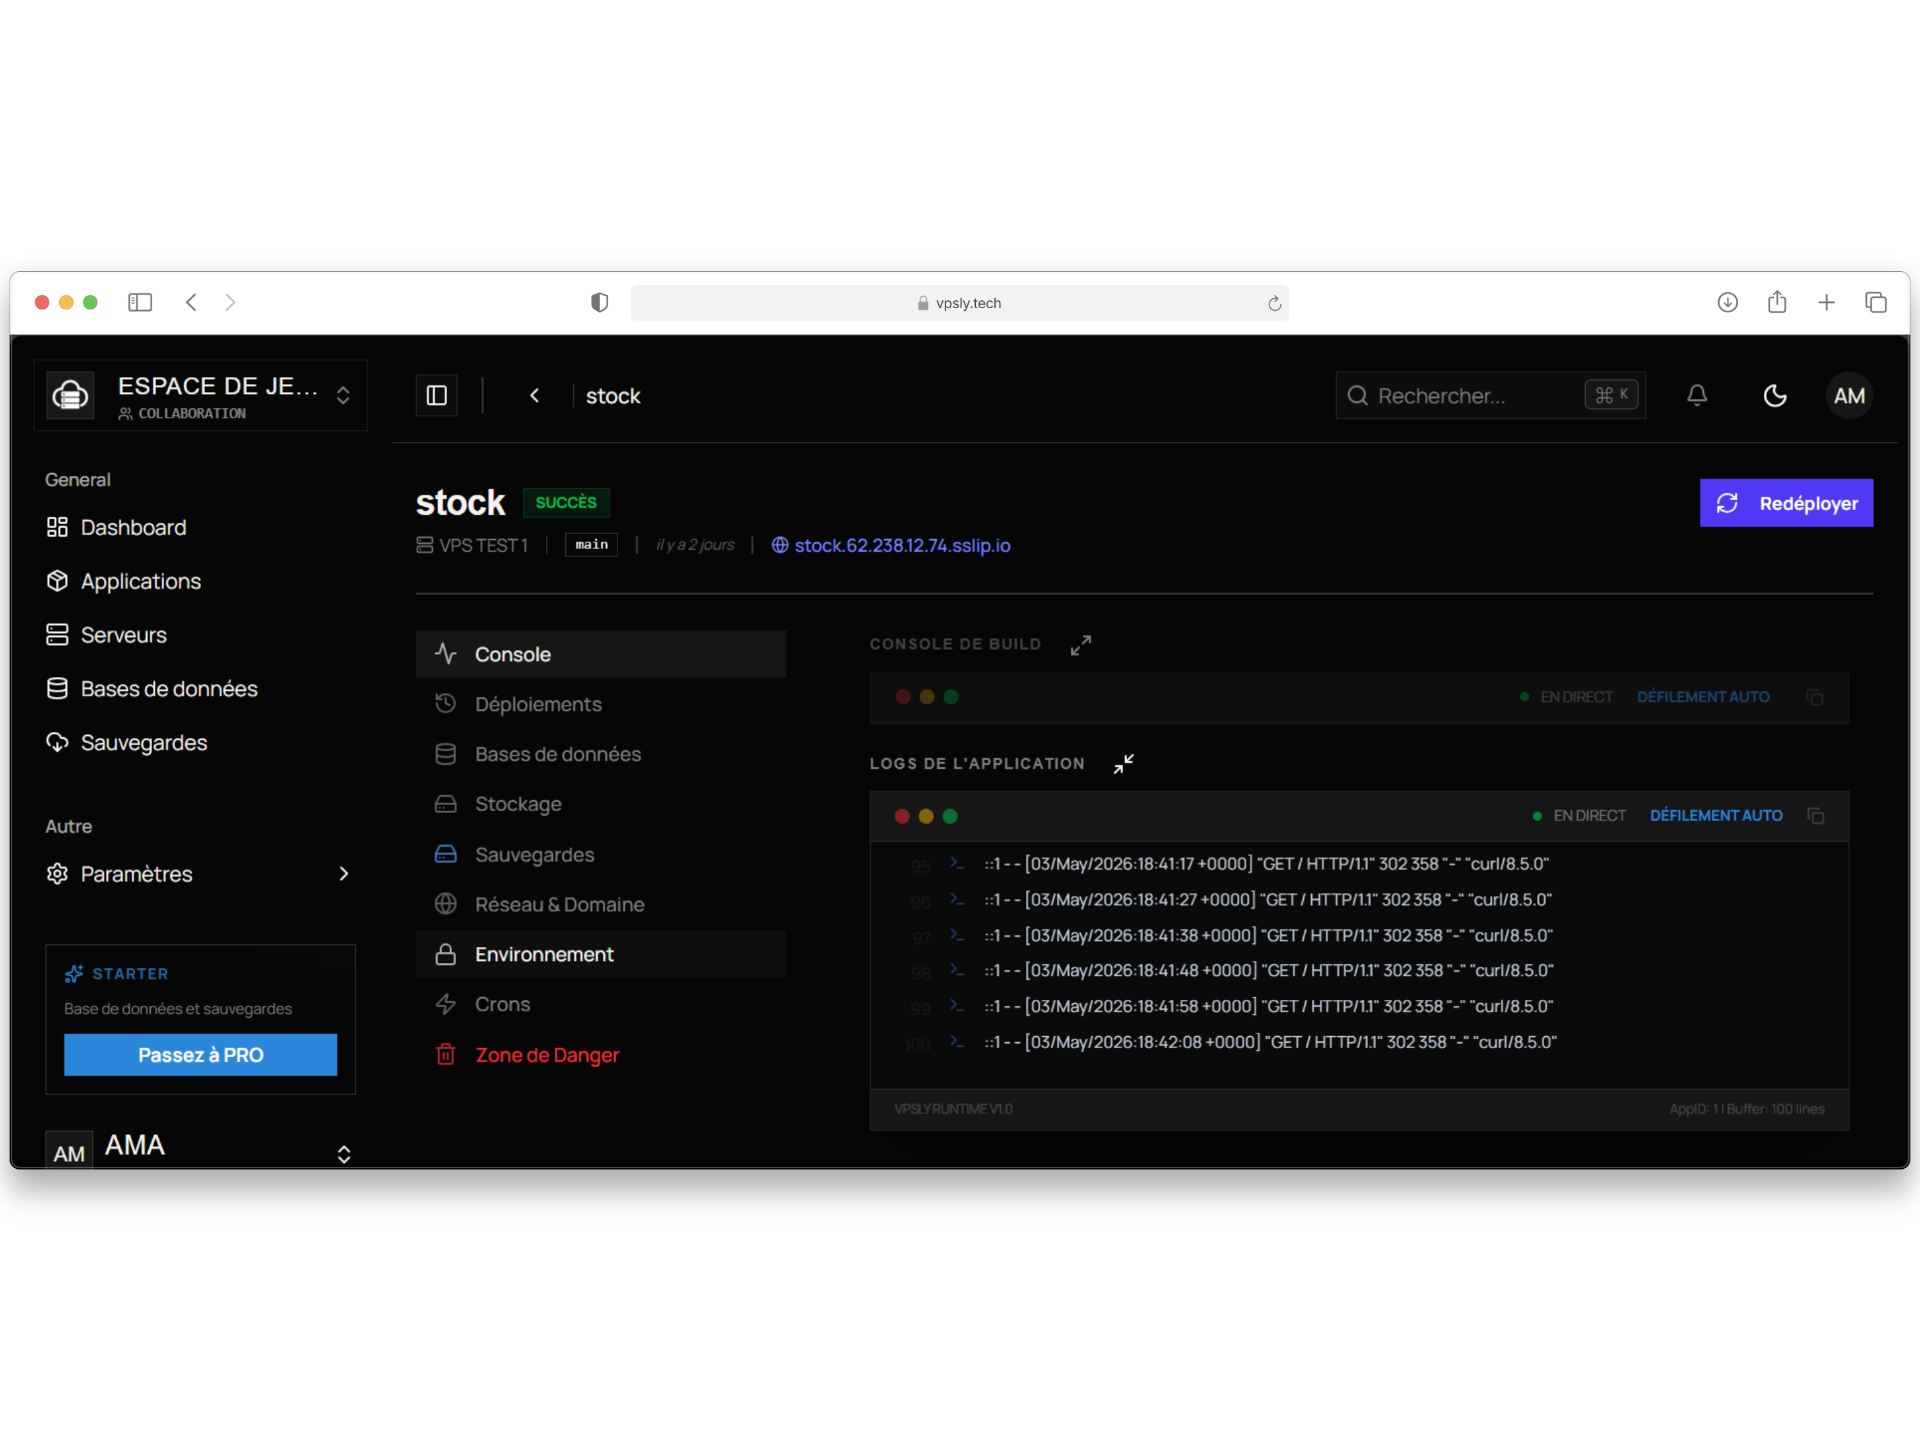The width and height of the screenshot is (1920, 1440).
Task: Click the Safari address bar
Action: click(x=959, y=303)
